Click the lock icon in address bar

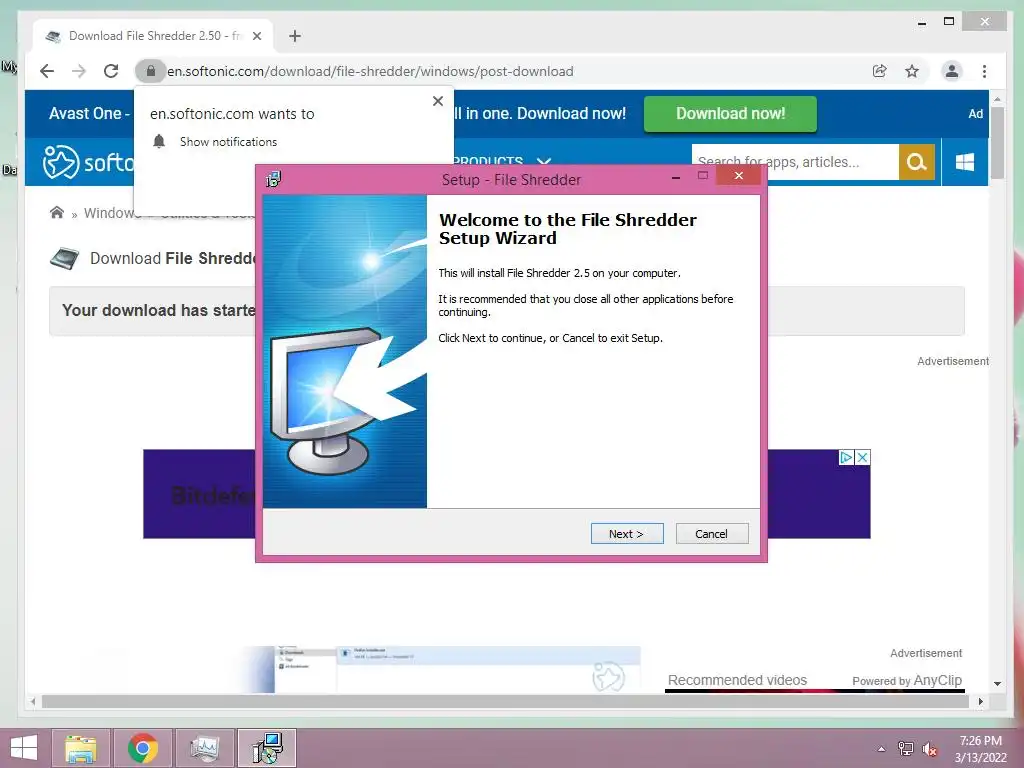click(150, 71)
